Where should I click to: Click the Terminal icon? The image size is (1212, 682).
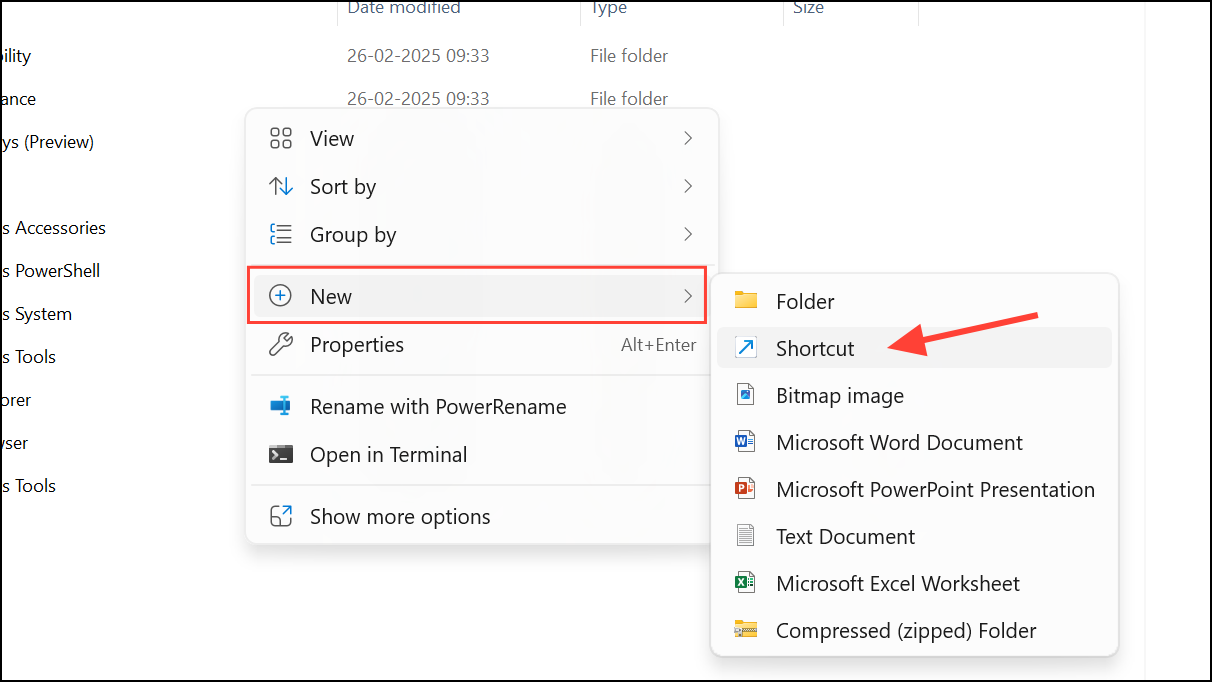coord(281,455)
